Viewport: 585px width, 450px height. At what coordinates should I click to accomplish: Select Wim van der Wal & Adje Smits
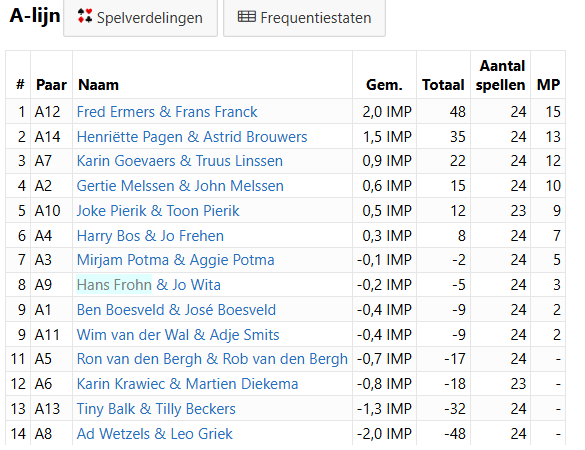click(x=178, y=335)
